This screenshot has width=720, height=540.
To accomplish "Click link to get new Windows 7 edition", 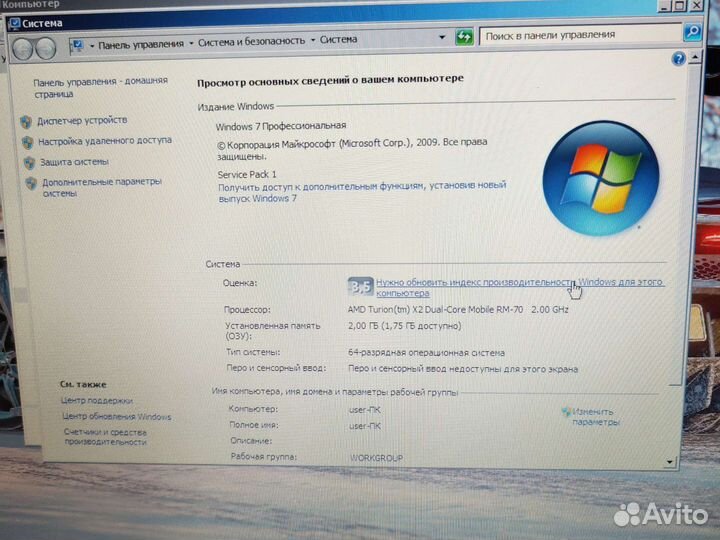I will coord(362,192).
